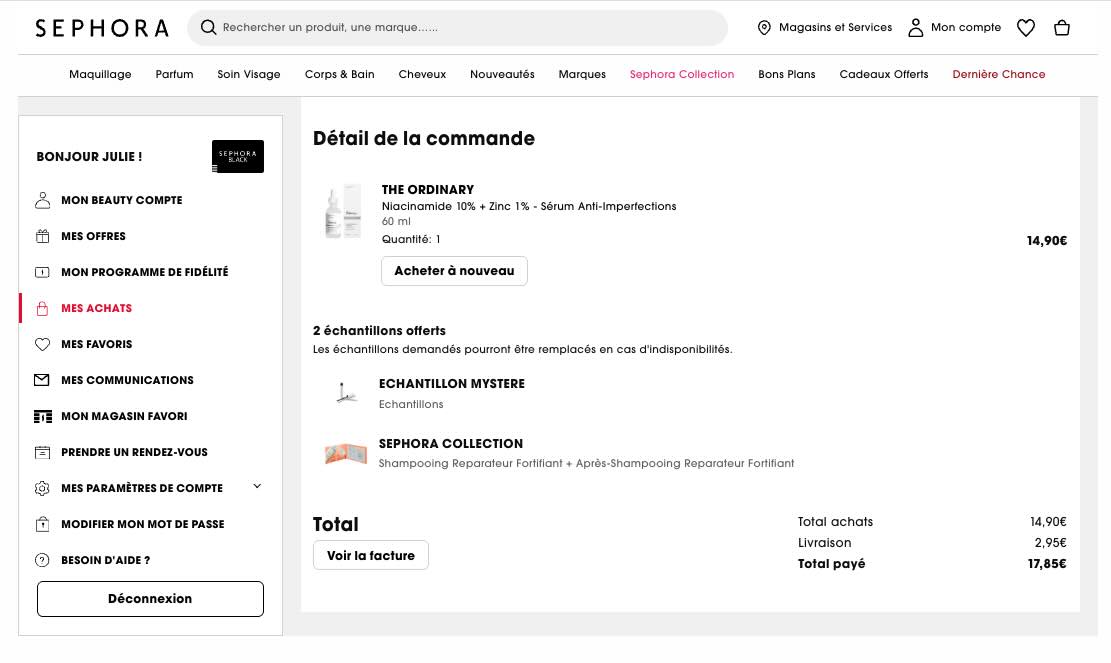Click the Sephora Black loyalty card
1111x663 pixels.
(237, 157)
